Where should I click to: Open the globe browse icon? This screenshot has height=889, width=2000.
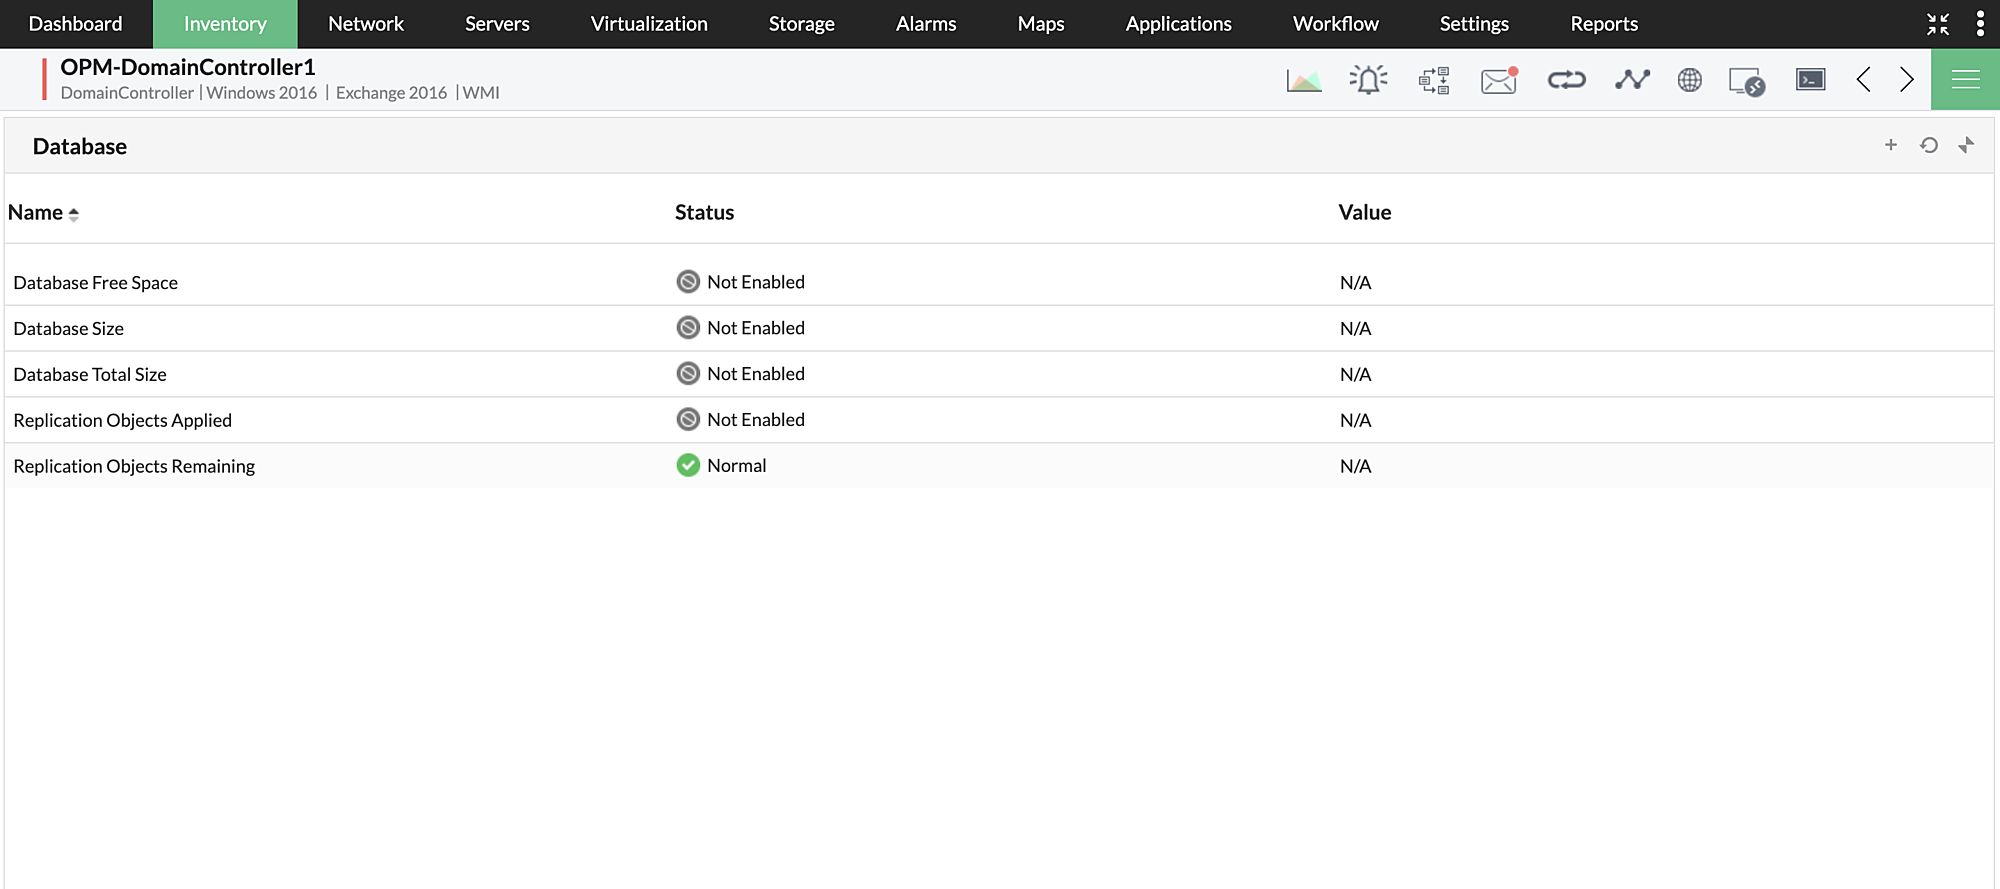click(x=1690, y=80)
